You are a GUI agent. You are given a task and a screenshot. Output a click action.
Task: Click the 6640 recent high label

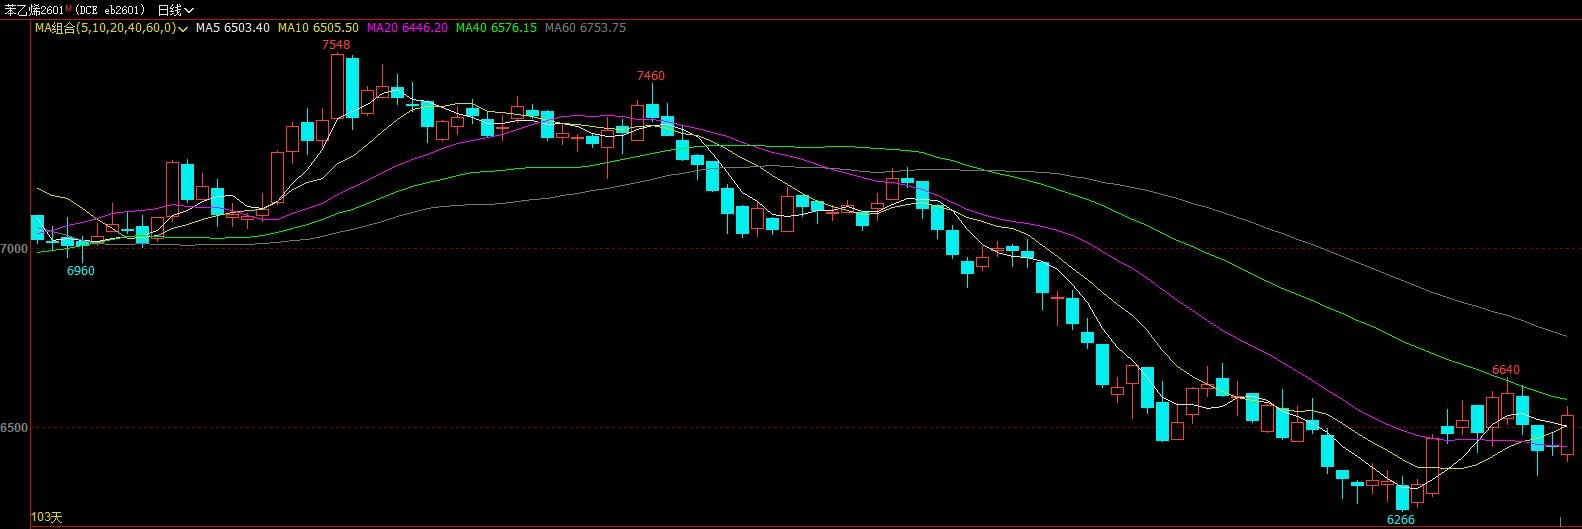pyautogui.click(x=1505, y=370)
